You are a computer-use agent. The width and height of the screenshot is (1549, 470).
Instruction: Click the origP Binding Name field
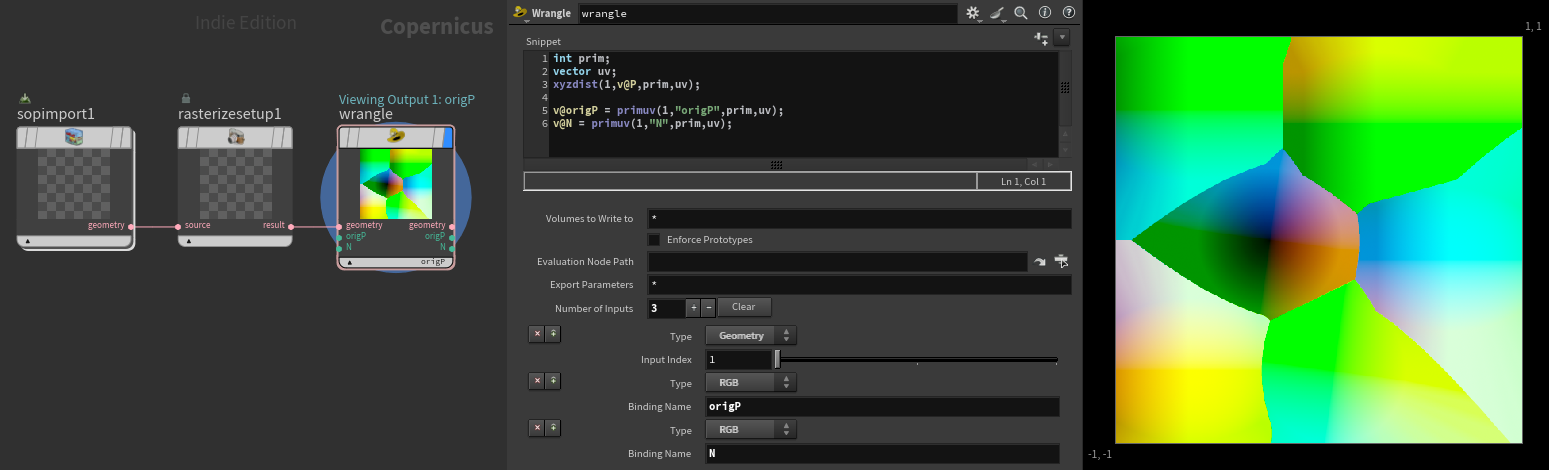click(880, 407)
